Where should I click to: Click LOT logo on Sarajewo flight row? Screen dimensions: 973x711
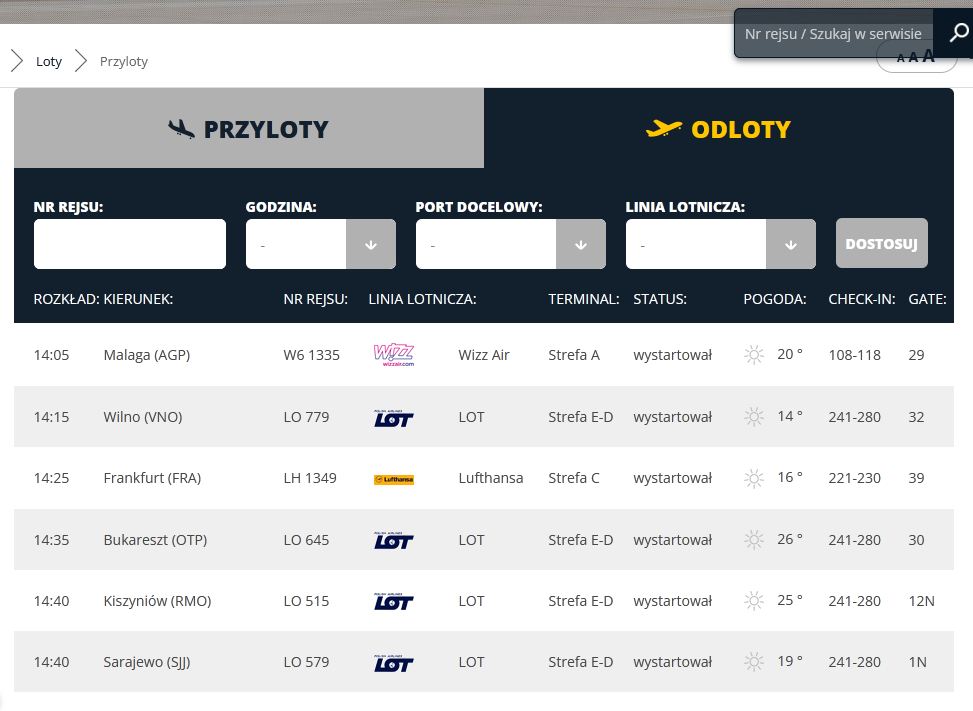[x=393, y=663]
